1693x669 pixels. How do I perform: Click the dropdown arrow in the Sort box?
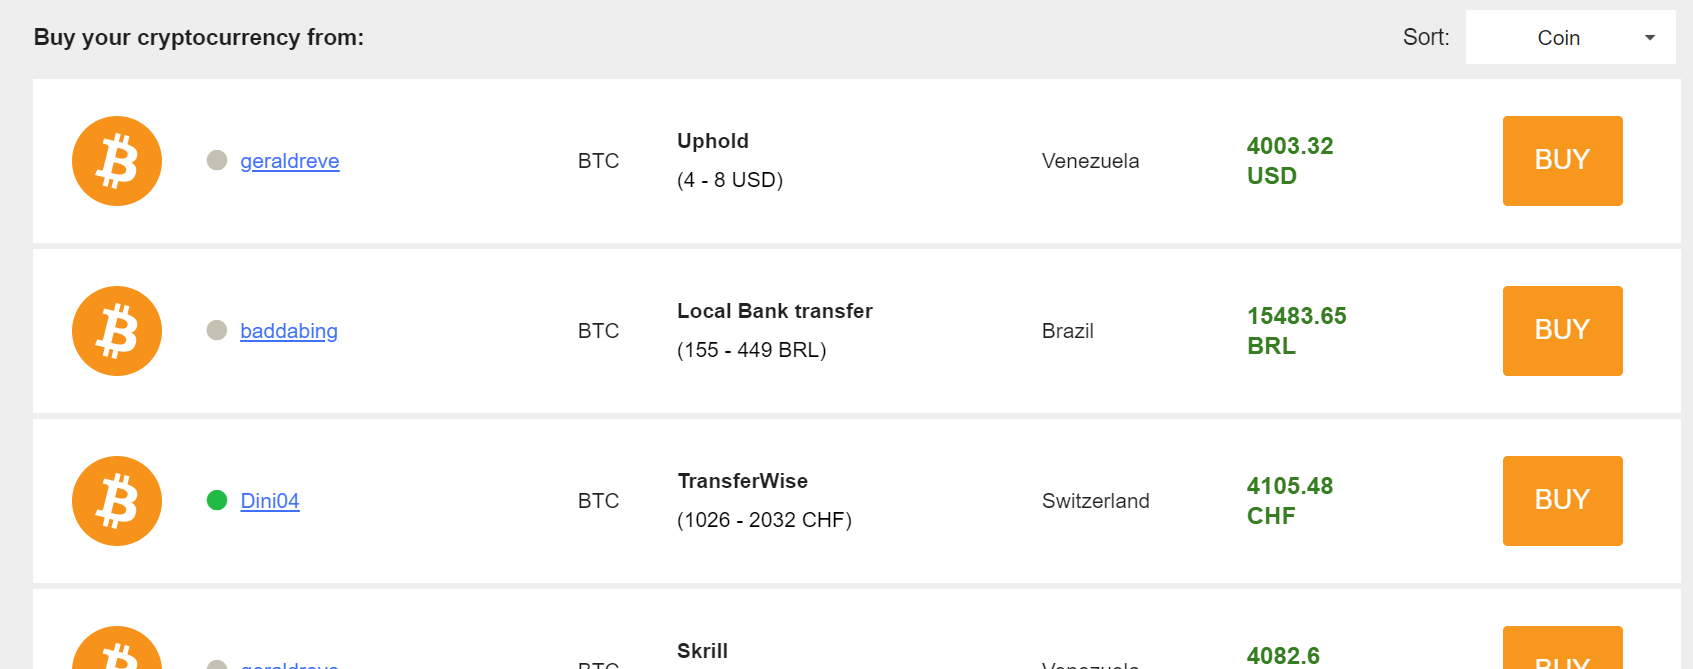point(1650,38)
